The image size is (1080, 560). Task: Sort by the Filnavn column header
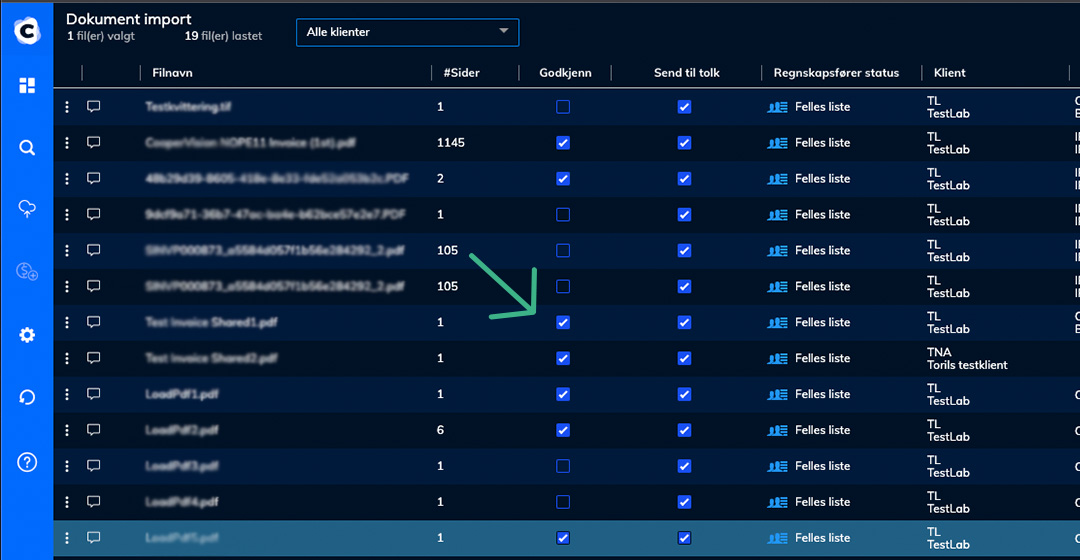click(172, 73)
